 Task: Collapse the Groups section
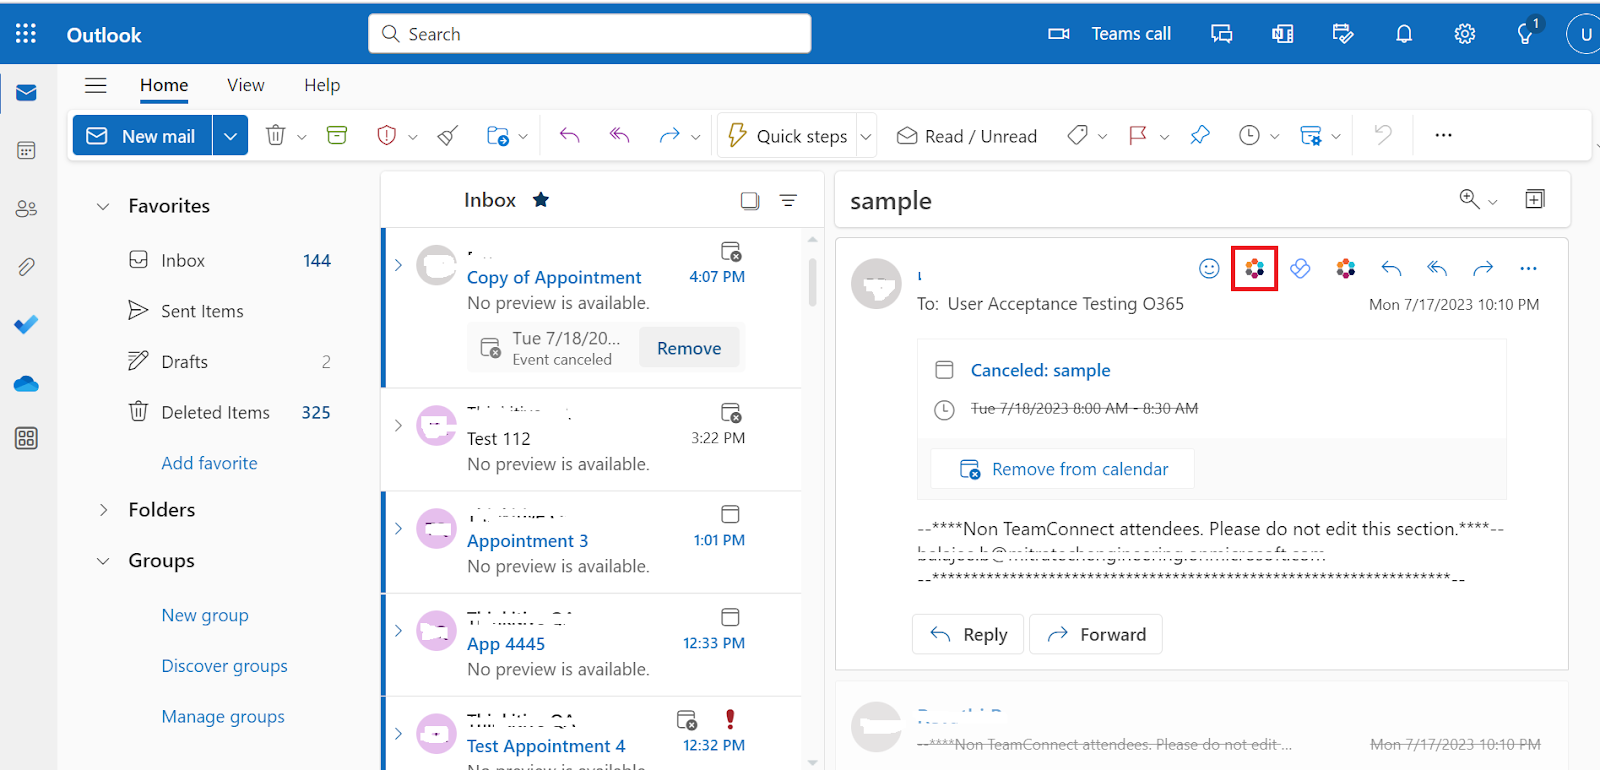point(103,561)
